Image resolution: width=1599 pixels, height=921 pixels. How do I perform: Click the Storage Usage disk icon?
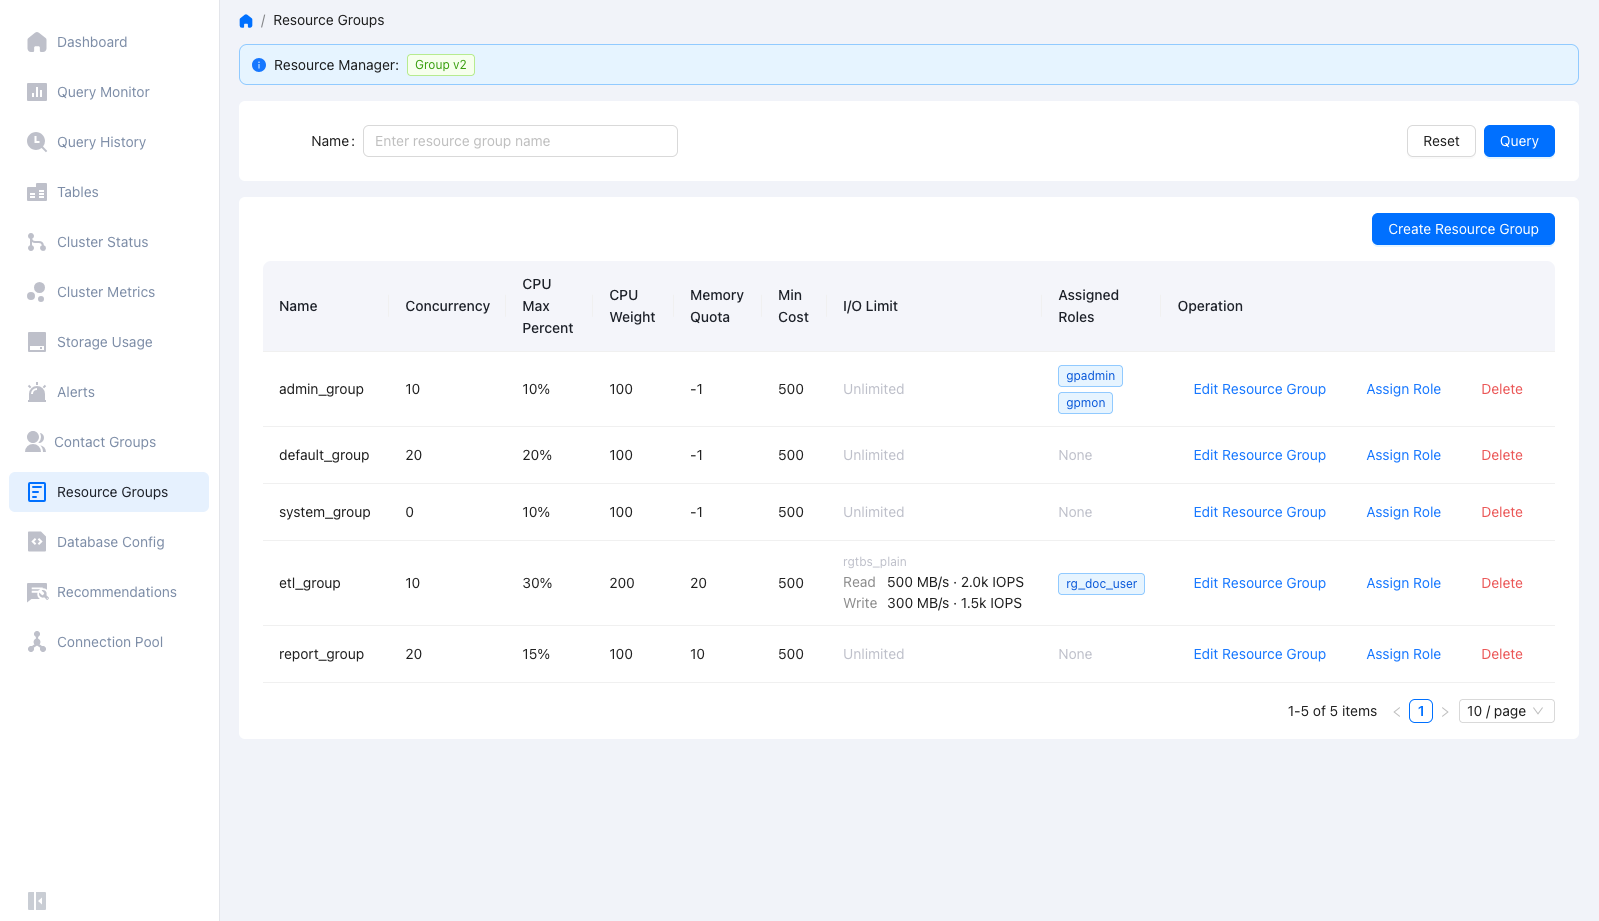(x=37, y=342)
